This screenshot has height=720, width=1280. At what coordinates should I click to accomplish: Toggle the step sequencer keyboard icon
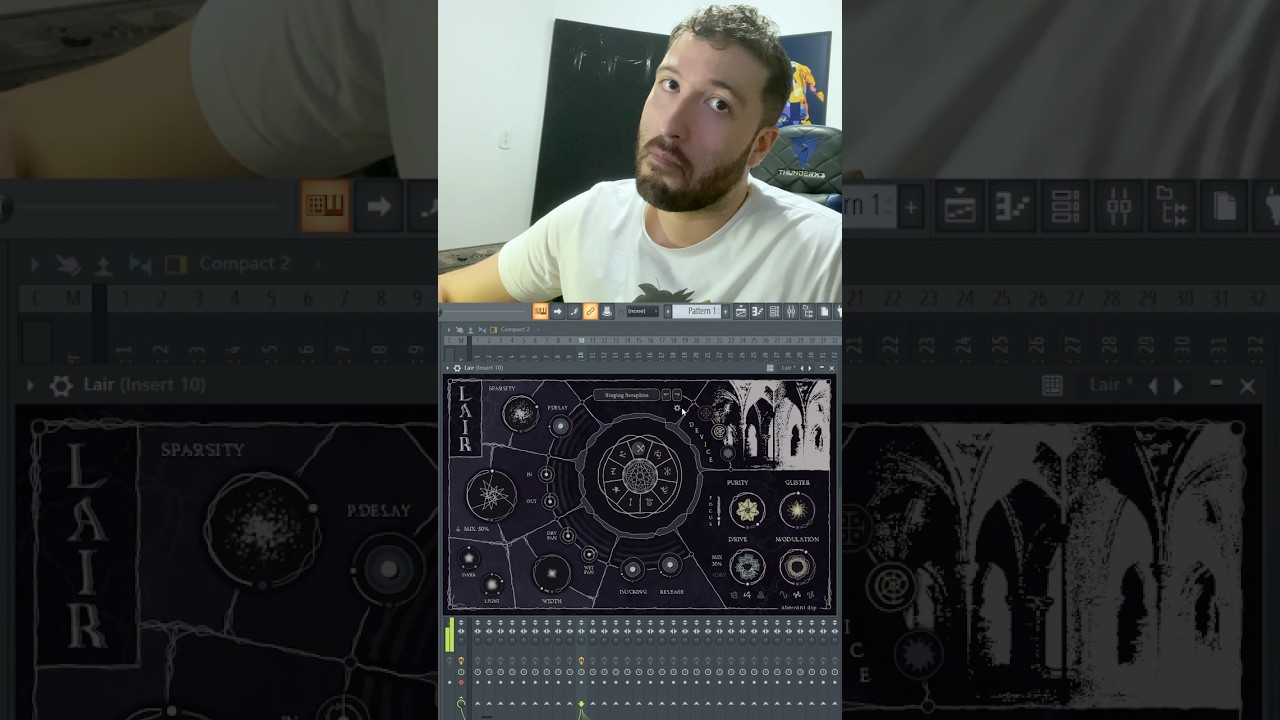coord(541,312)
